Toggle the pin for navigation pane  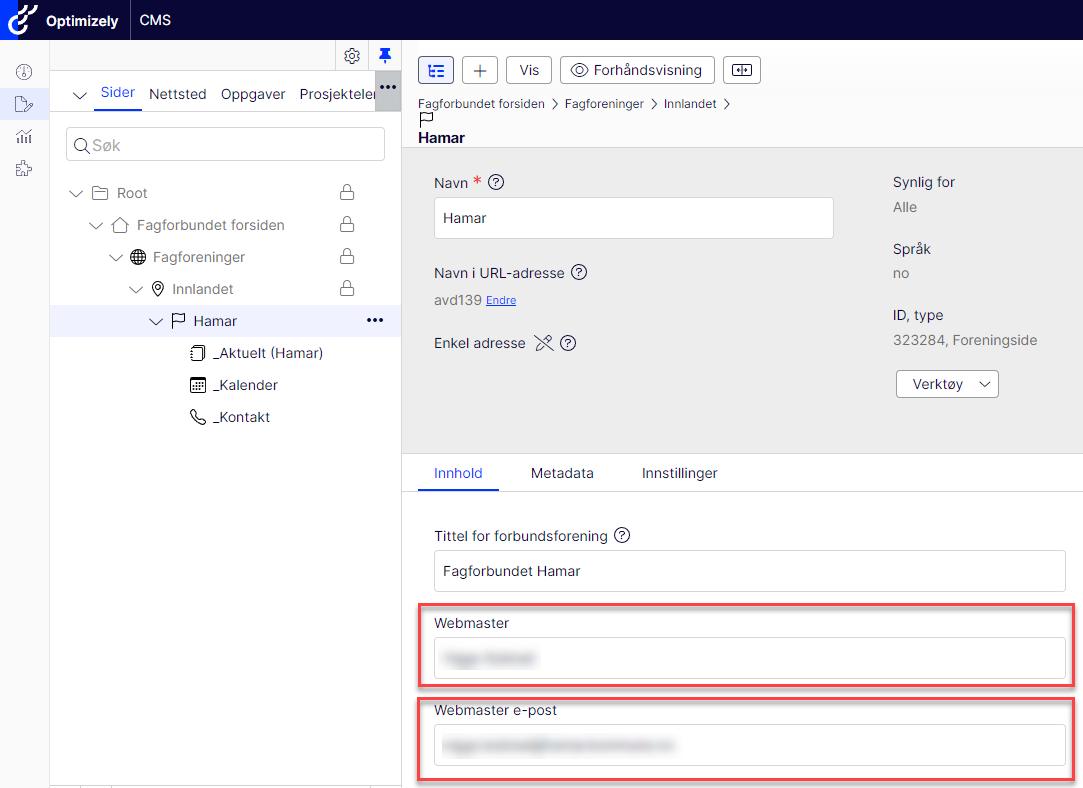click(x=385, y=56)
